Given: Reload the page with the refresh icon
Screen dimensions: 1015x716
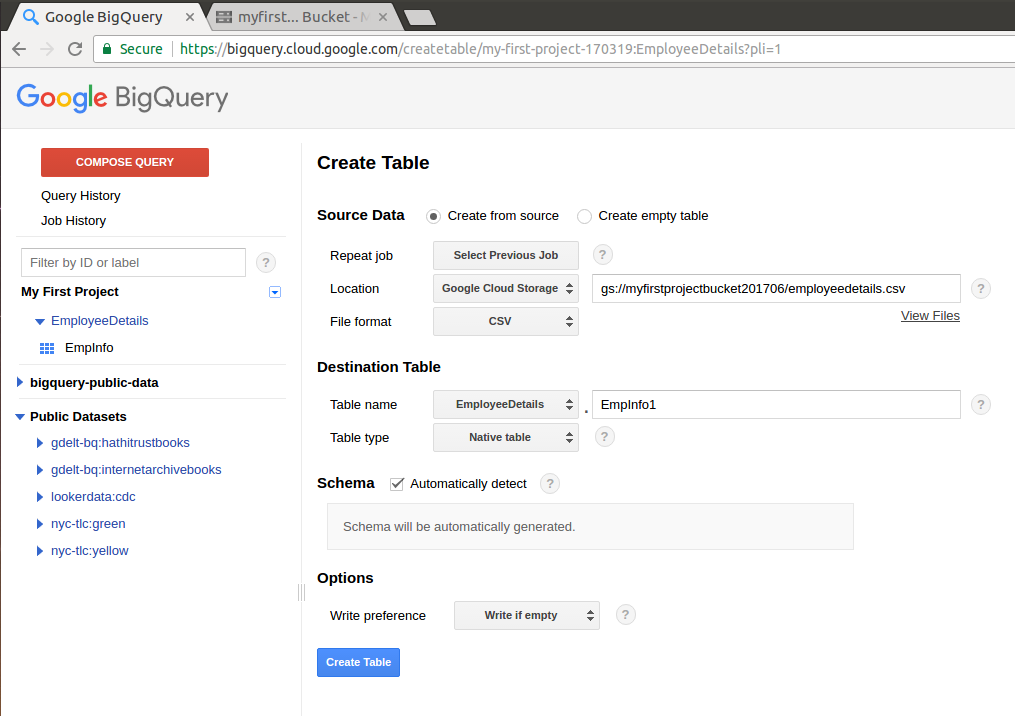Looking at the screenshot, I should click(x=75, y=49).
